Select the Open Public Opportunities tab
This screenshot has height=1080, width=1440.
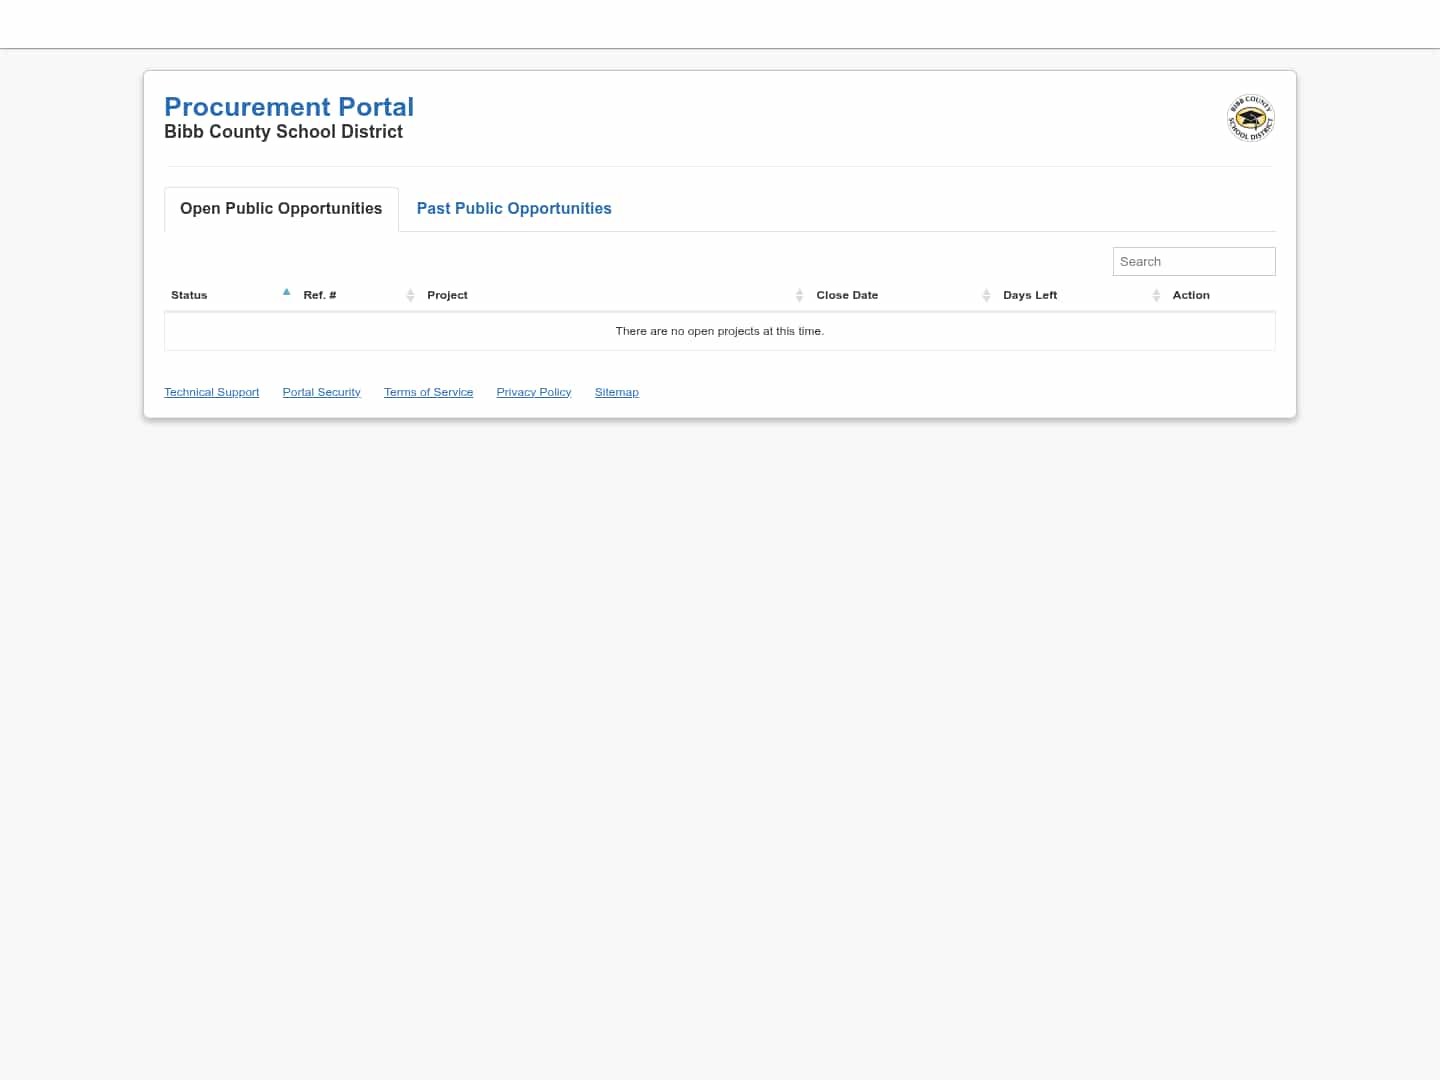[x=281, y=208]
